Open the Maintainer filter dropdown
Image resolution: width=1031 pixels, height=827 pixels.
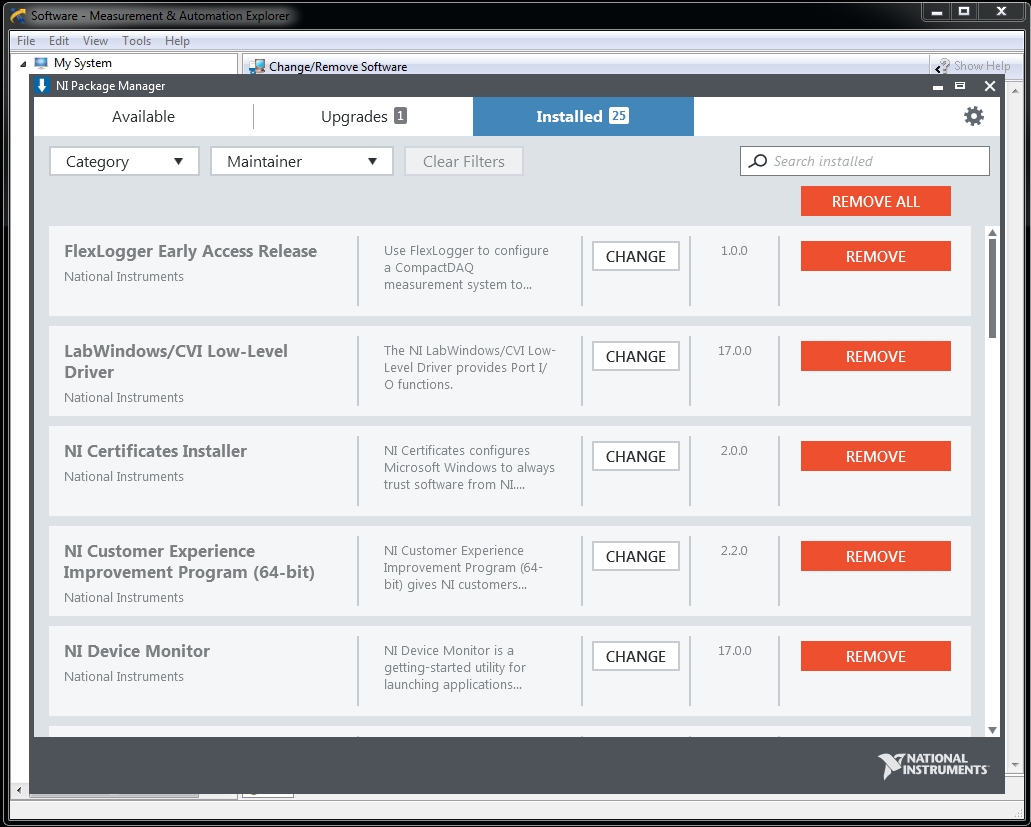tap(302, 161)
